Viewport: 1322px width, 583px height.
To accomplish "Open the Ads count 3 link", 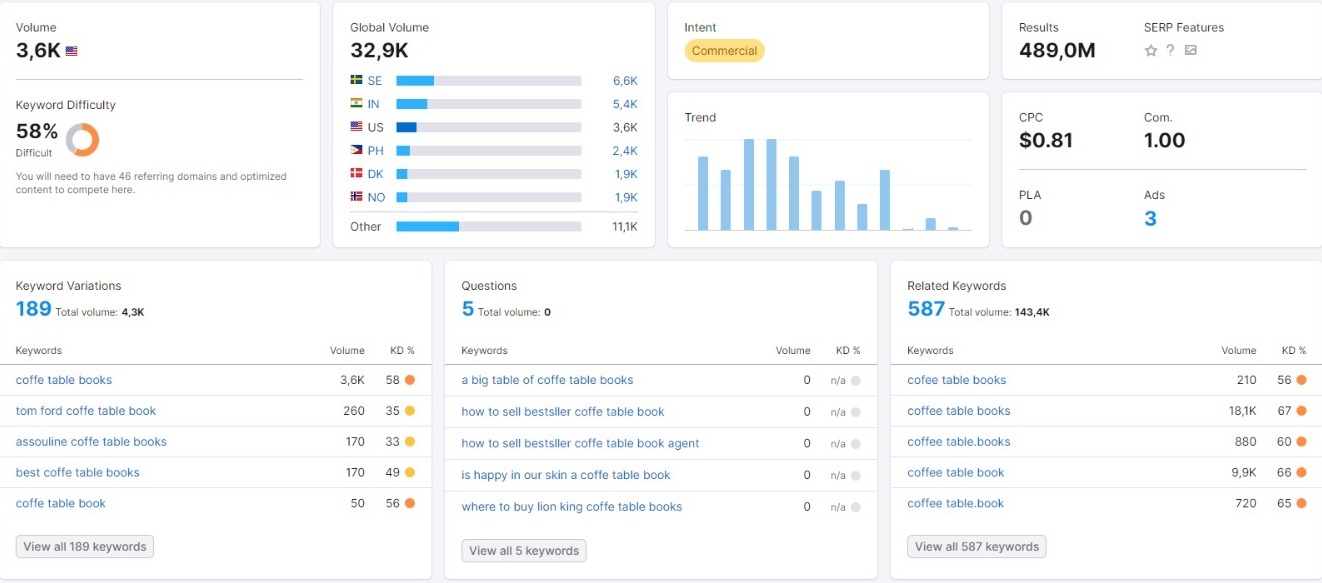I will click(x=1150, y=218).
